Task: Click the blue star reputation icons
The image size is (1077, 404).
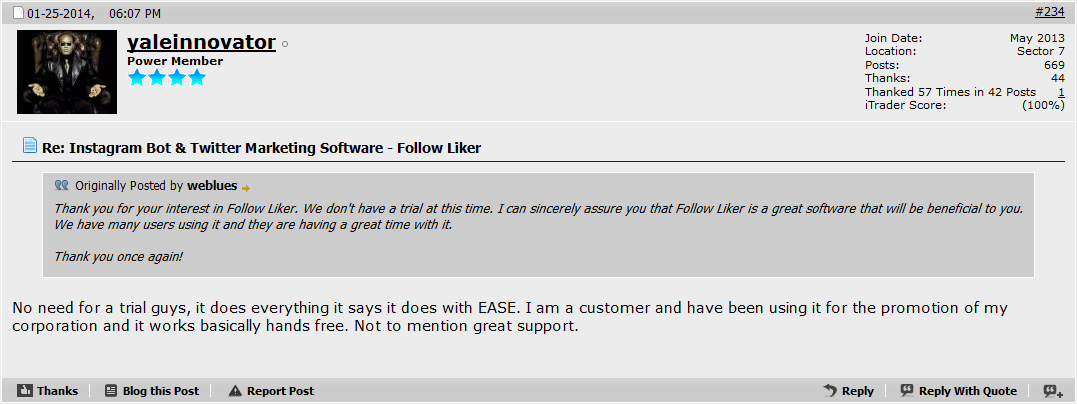Action: [167, 78]
